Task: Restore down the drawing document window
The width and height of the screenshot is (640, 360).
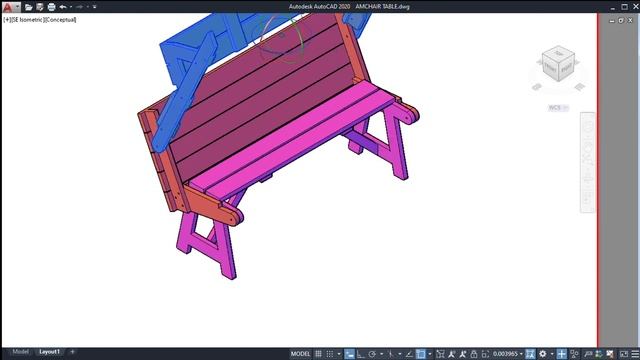Action: (621, 20)
